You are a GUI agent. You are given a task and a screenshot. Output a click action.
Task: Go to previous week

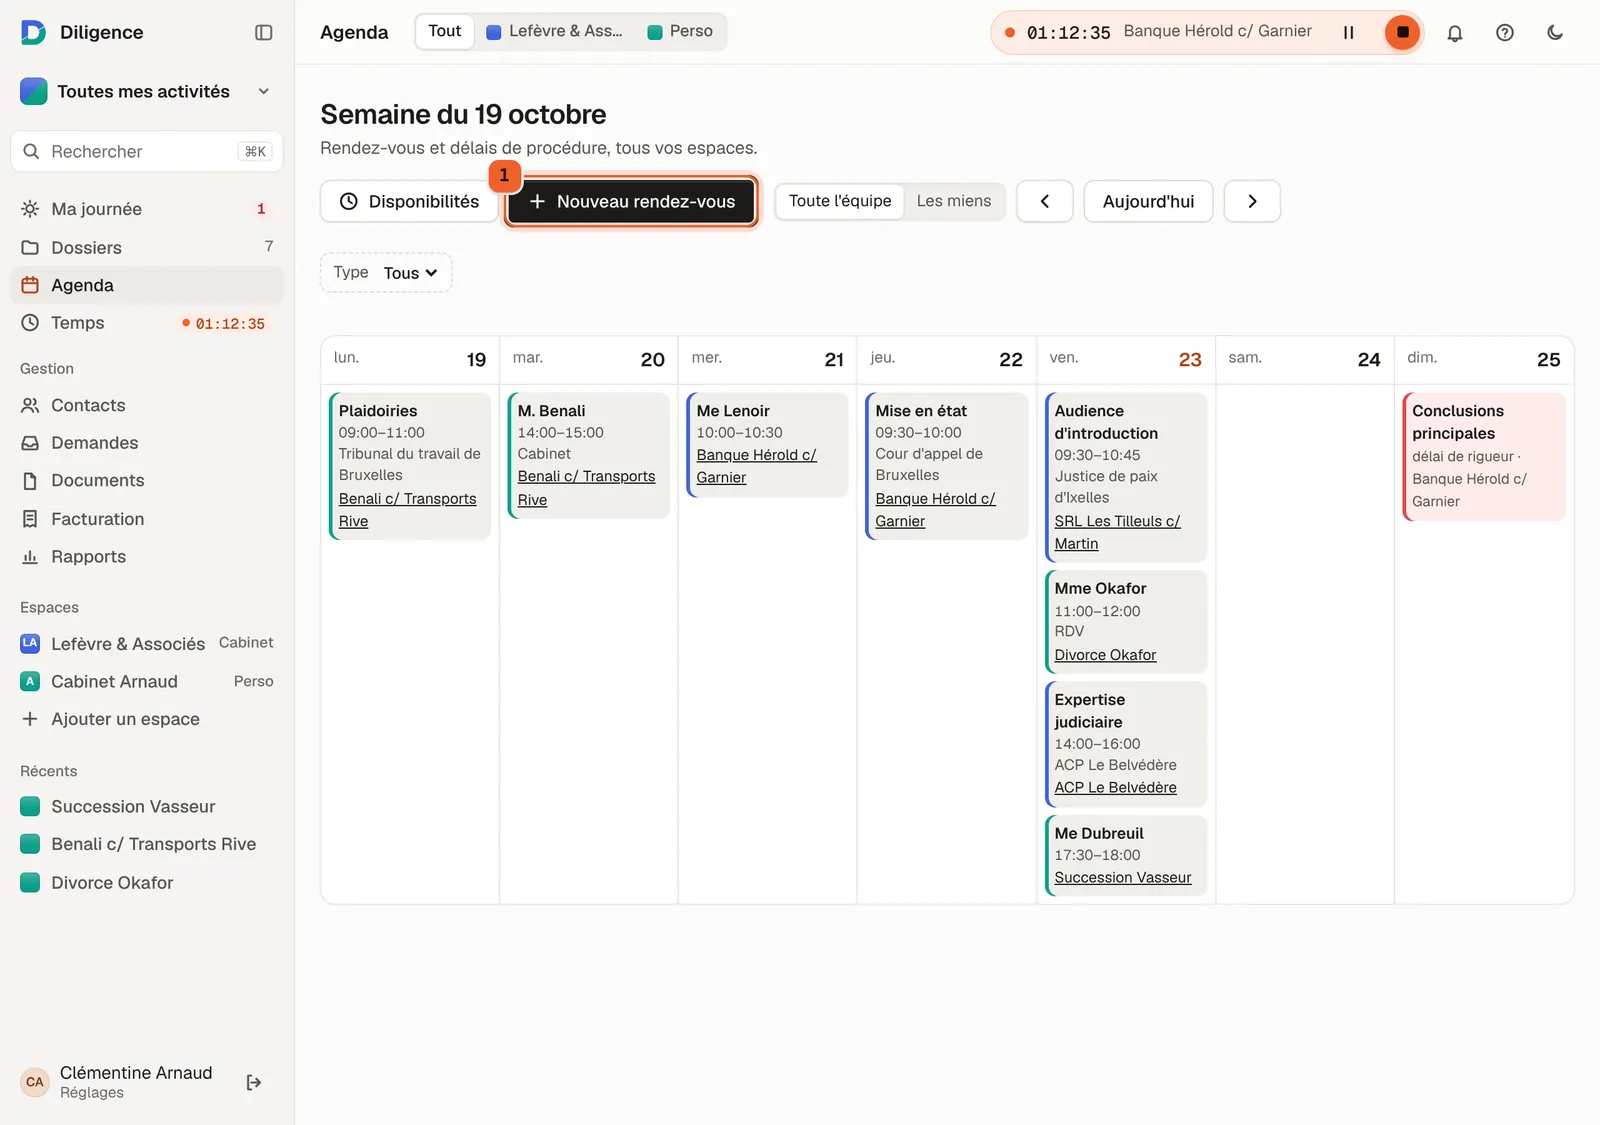pyautogui.click(x=1045, y=201)
